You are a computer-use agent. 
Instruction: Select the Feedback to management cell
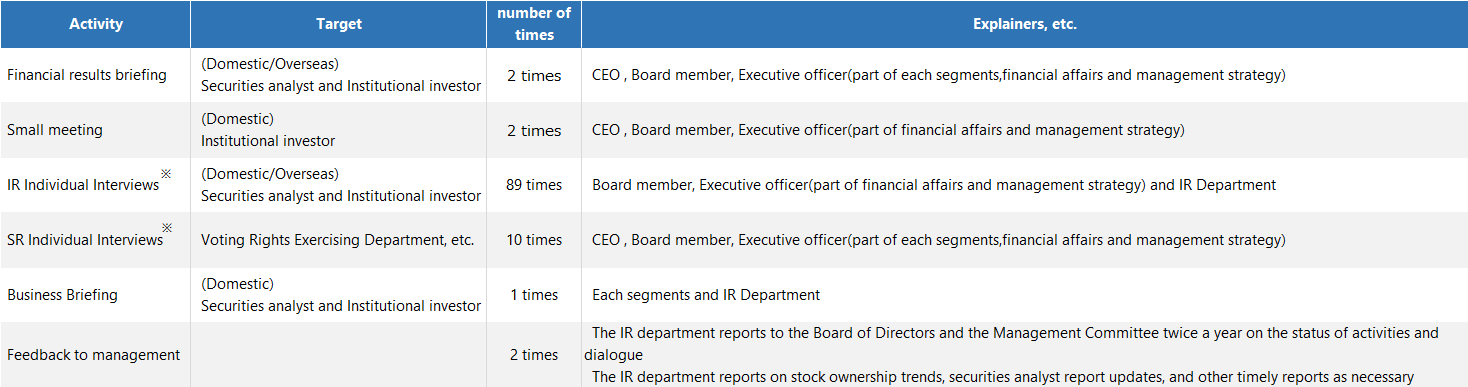(95, 355)
